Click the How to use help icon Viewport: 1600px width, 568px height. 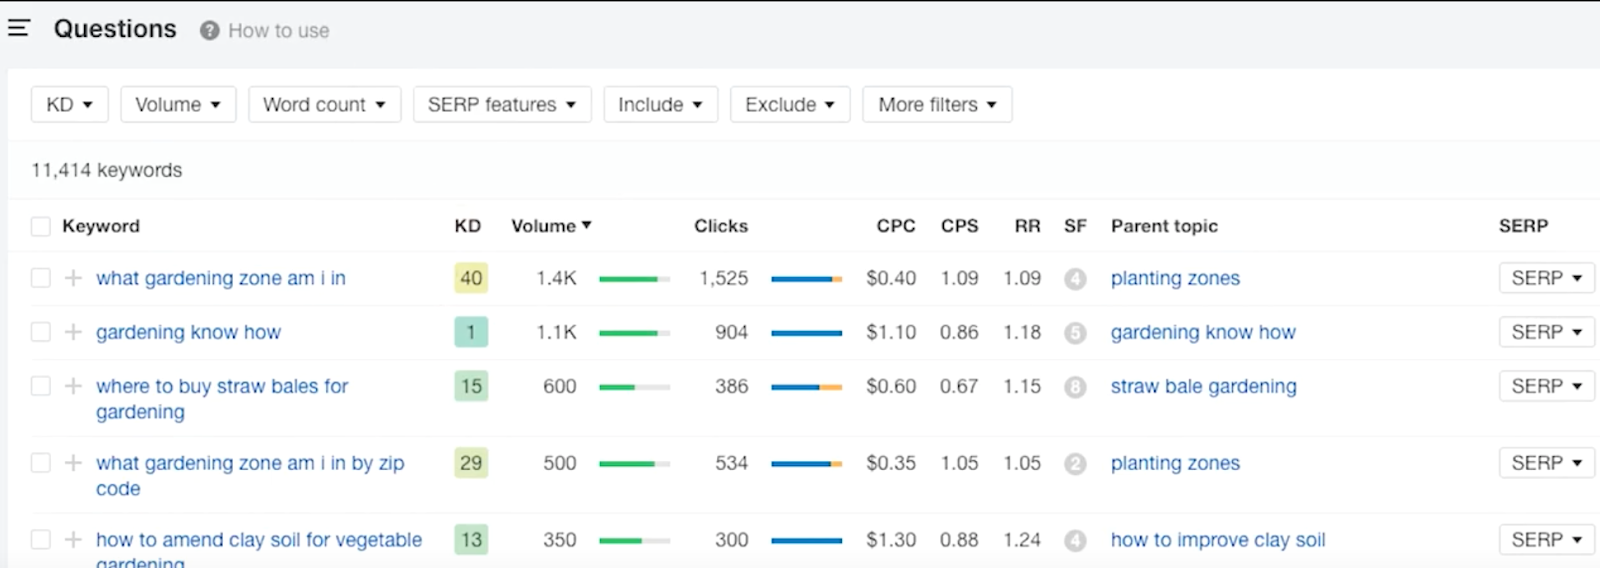[x=209, y=31]
